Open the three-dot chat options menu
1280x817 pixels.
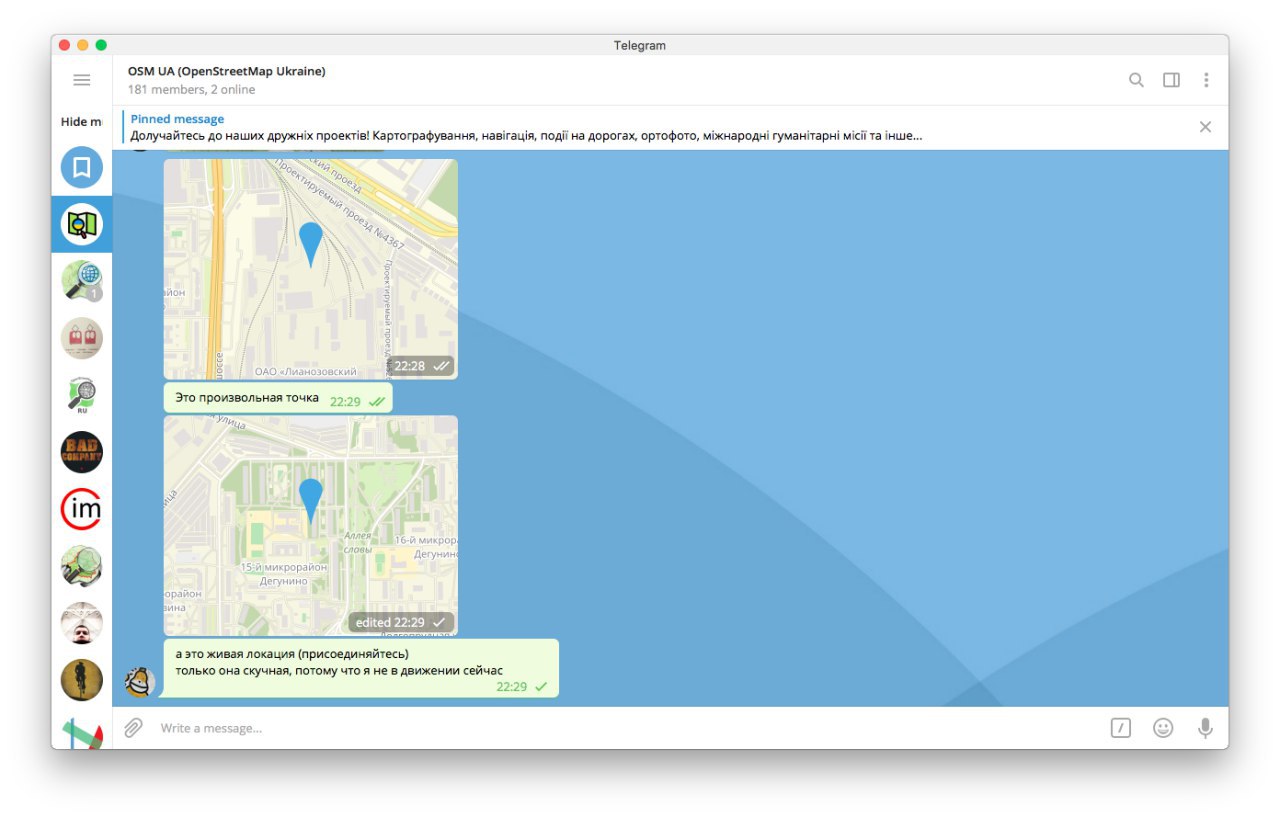[x=1206, y=80]
